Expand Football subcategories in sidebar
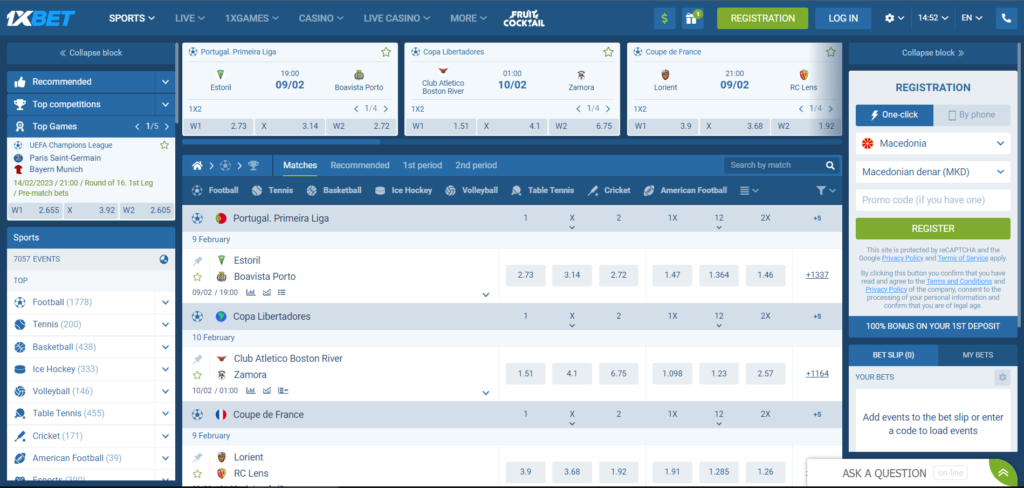This screenshot has height=488, width=1024. click(165, 302)
